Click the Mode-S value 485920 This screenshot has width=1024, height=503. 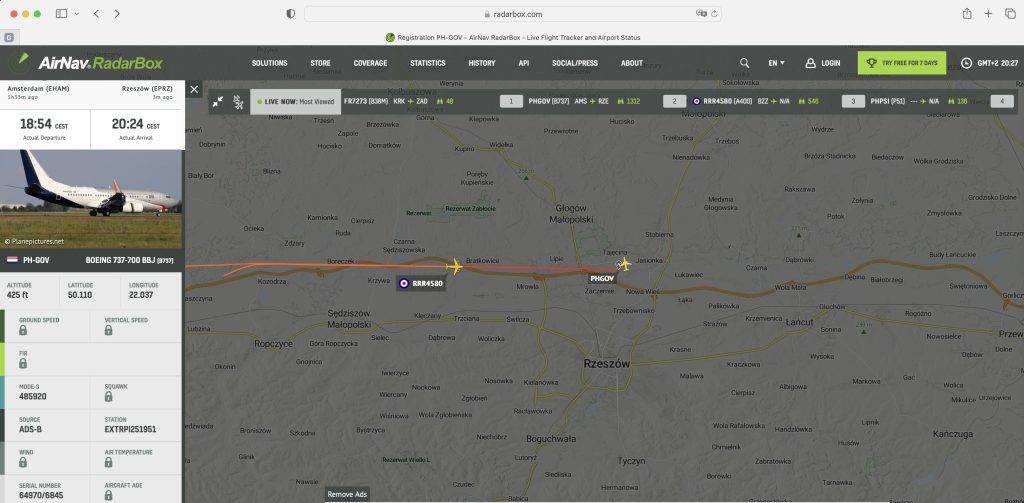coord(33,397)
